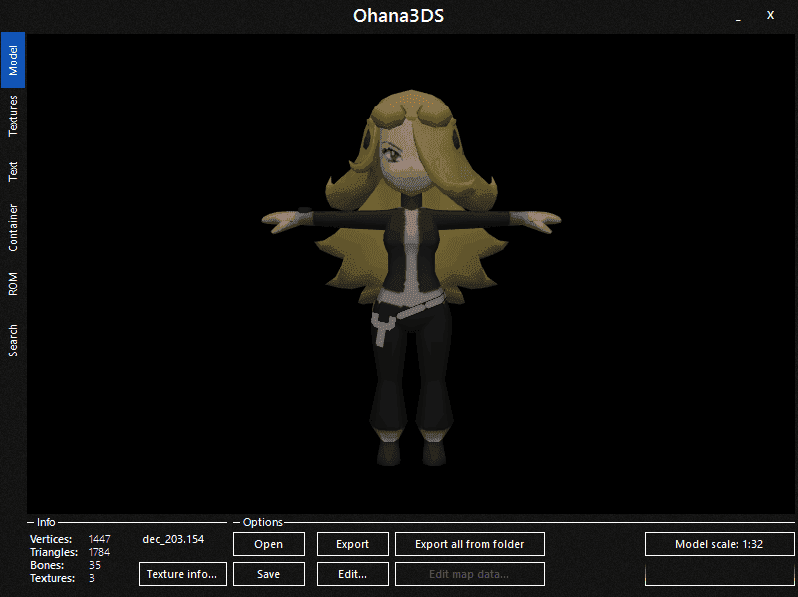This screenshot has width=798, height=597.
Task: Click the Ohana3DS title text
Action: (398, 16)
